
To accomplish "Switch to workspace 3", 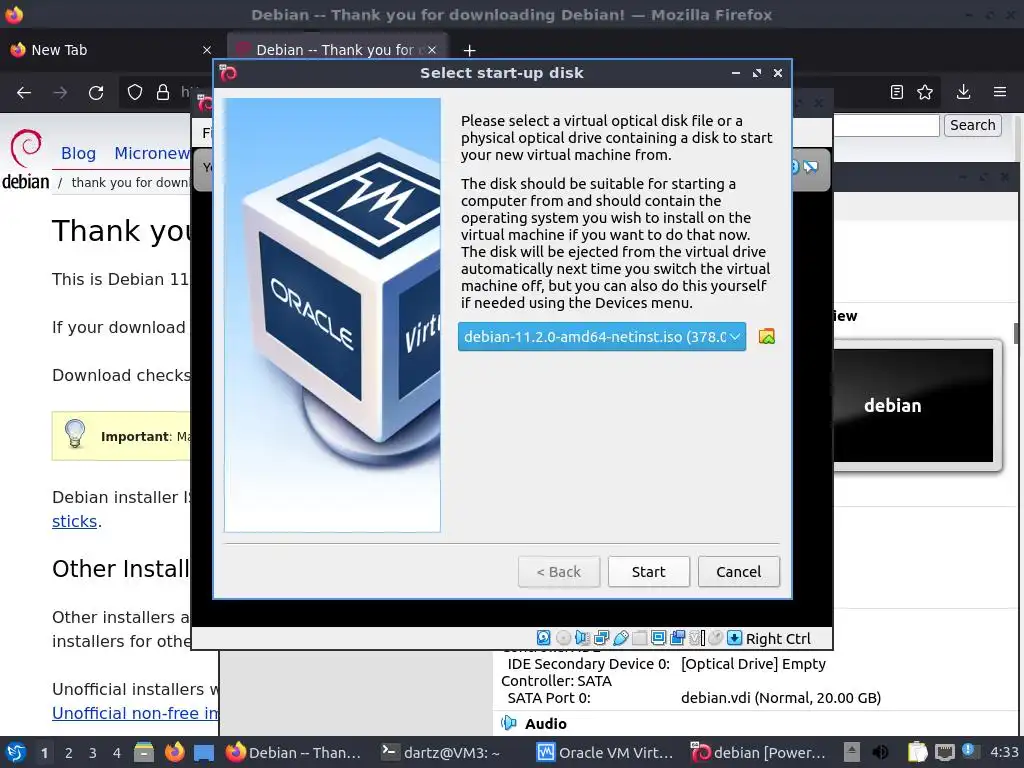I will coord(93,753).
